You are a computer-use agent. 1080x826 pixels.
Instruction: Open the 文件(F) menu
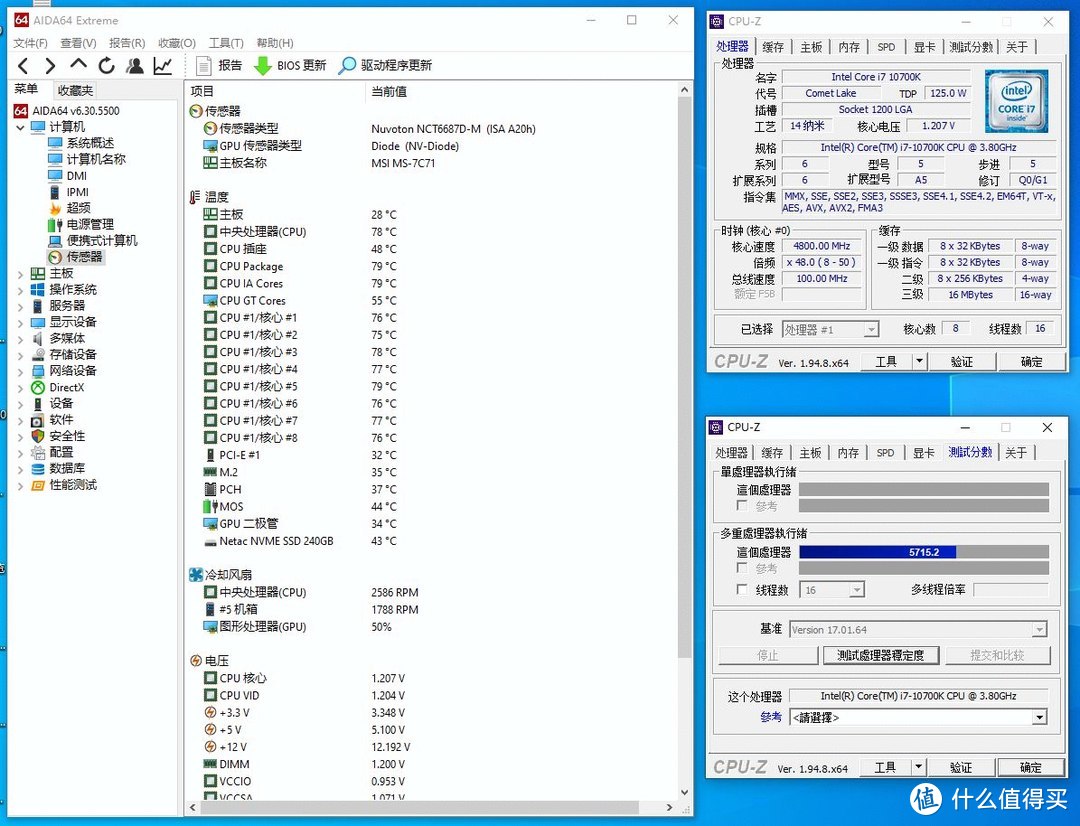click(x=30, y=43)
